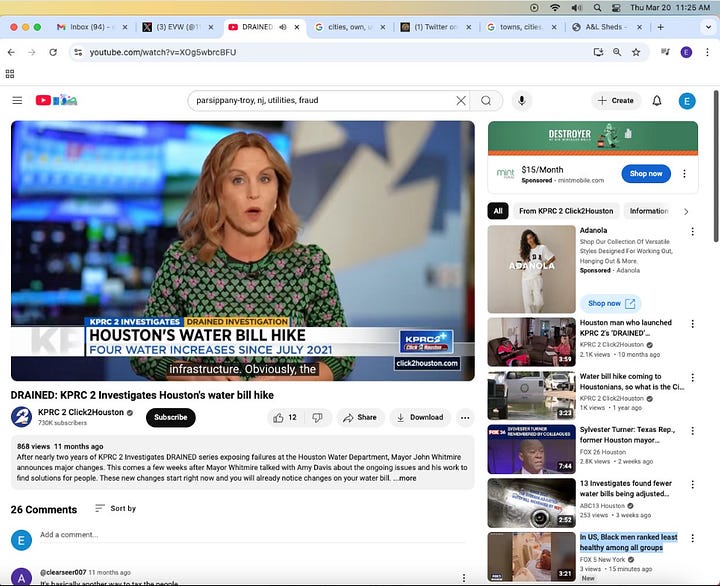This screenshot has width=720, height=586.
Task: Dislike the video with thumbs down
Action: (x=317, y=417)
